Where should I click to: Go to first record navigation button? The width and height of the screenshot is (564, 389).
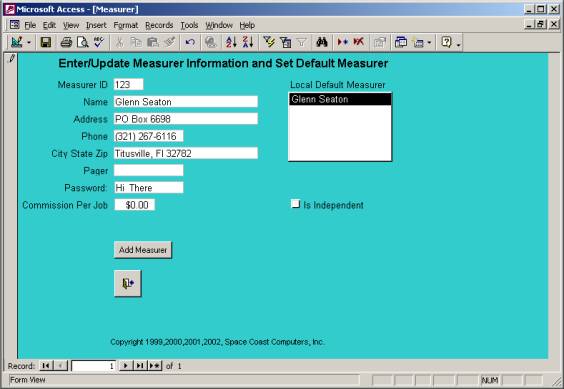click(45, 366)
